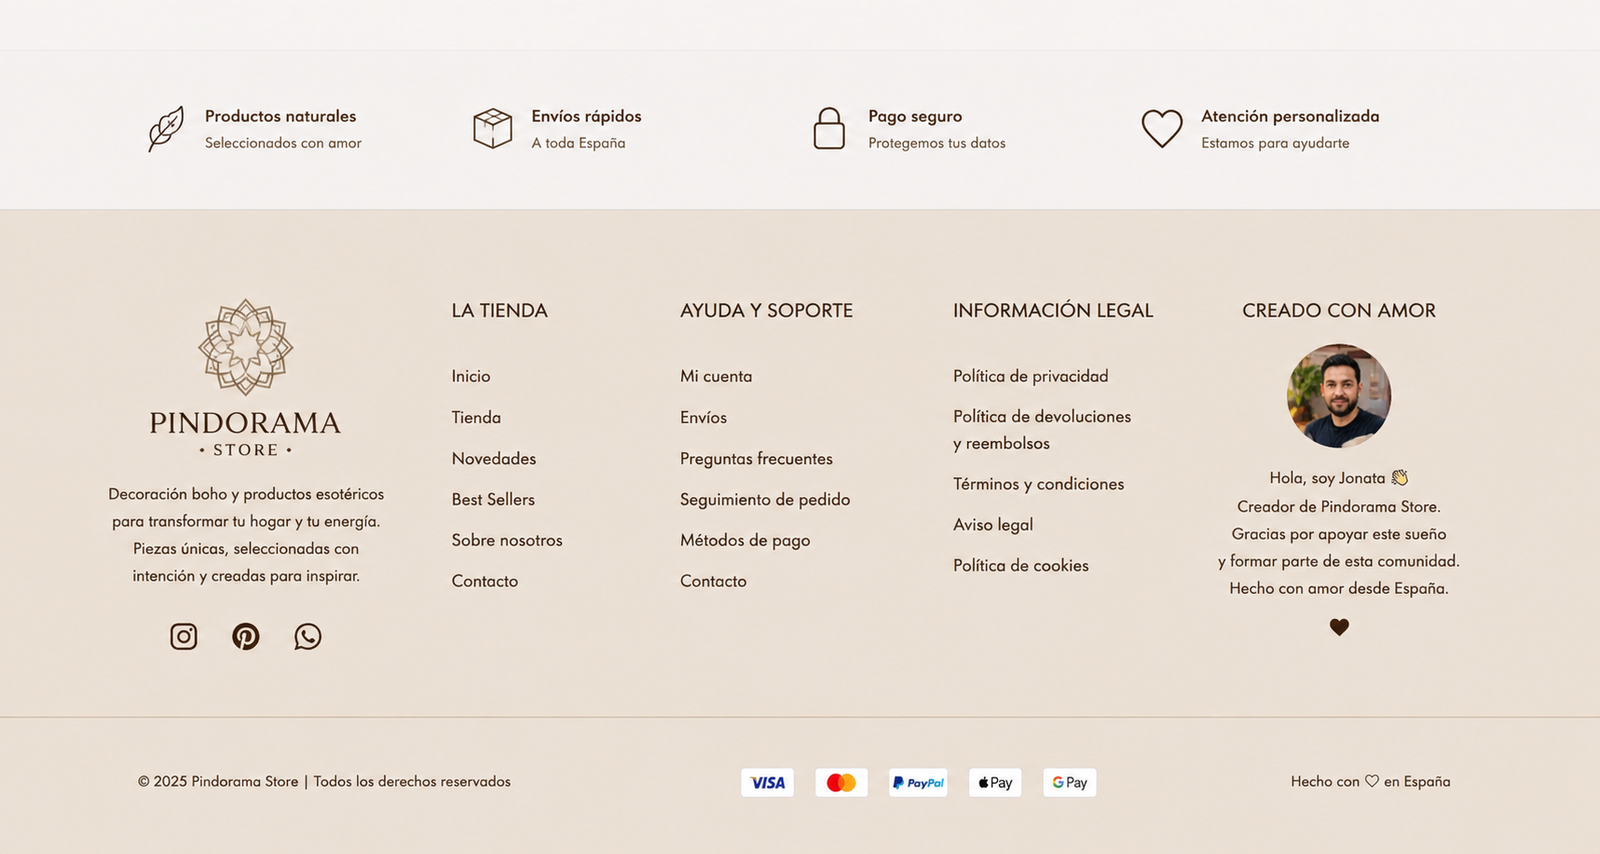Open Jonata's profile photo
This screenshot has width=1600, height=854.
click(x=1339, y=396)
